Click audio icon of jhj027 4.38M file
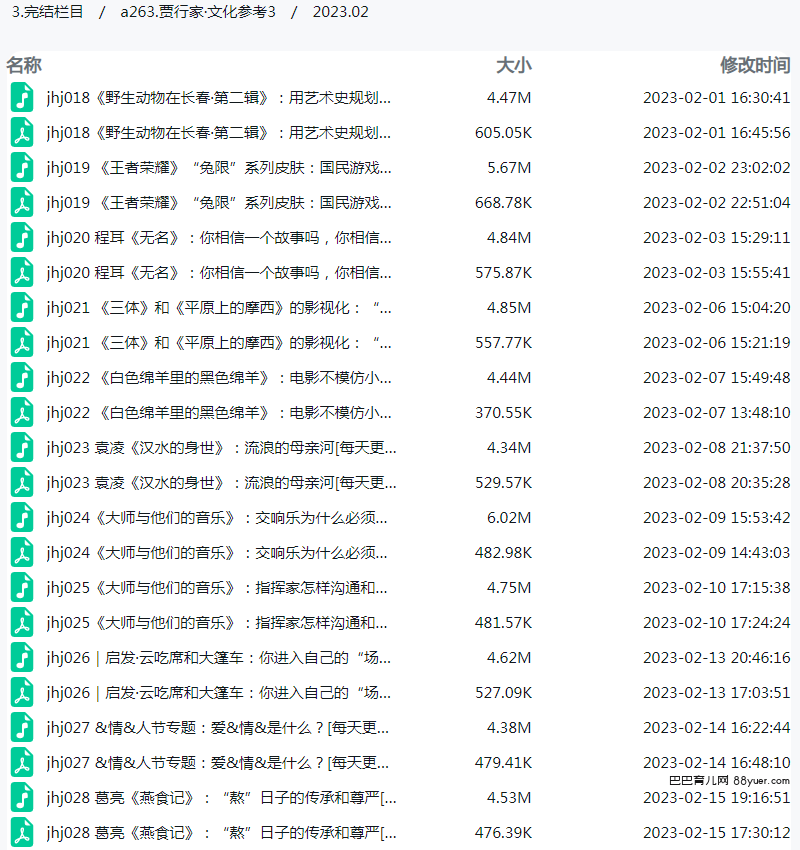800x850 pixels. [x=22, y=727]
